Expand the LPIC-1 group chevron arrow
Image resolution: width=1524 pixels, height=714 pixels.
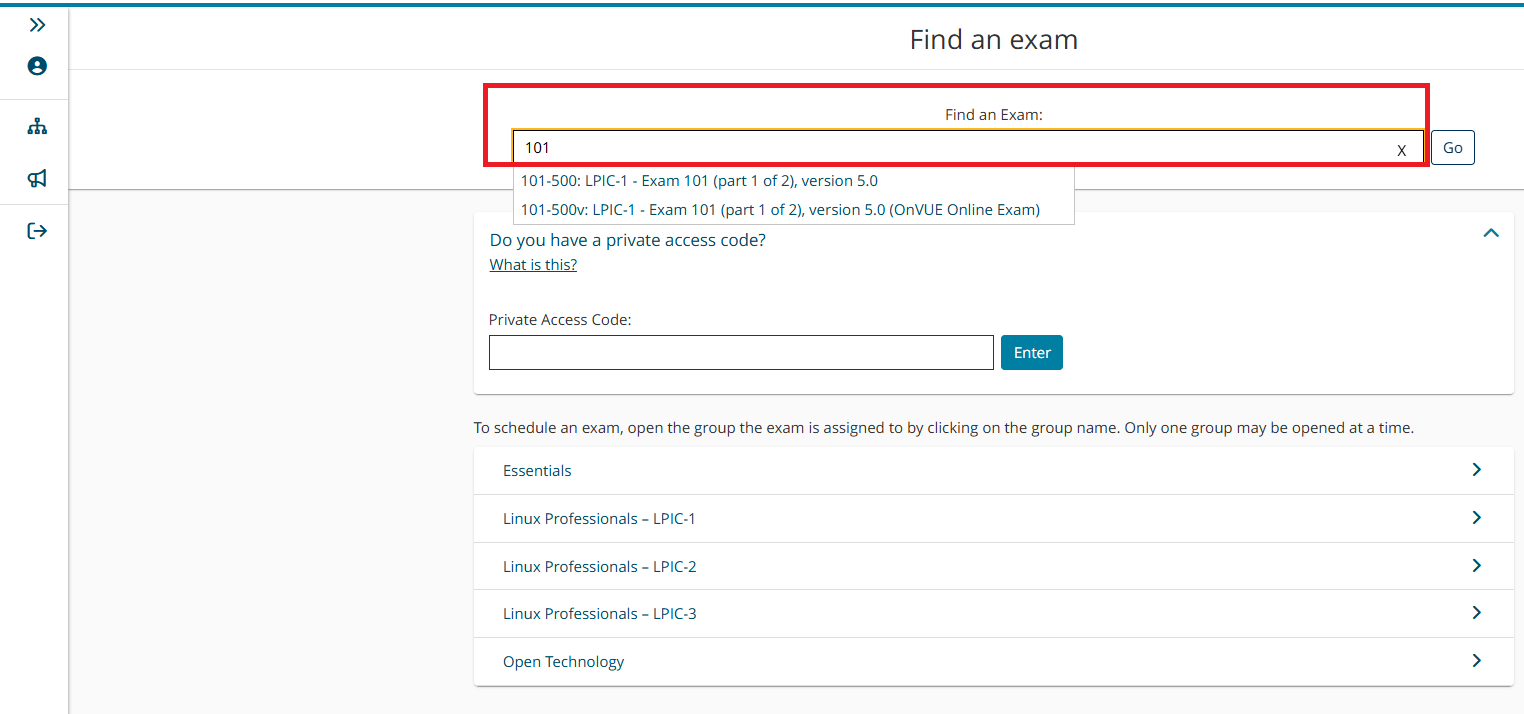[1476, 518]
